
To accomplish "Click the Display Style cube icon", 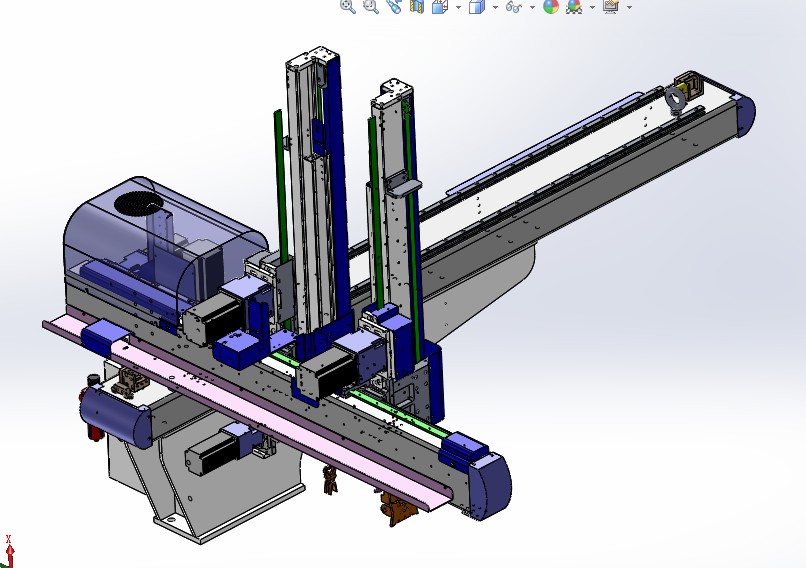I will coord(477,7).
